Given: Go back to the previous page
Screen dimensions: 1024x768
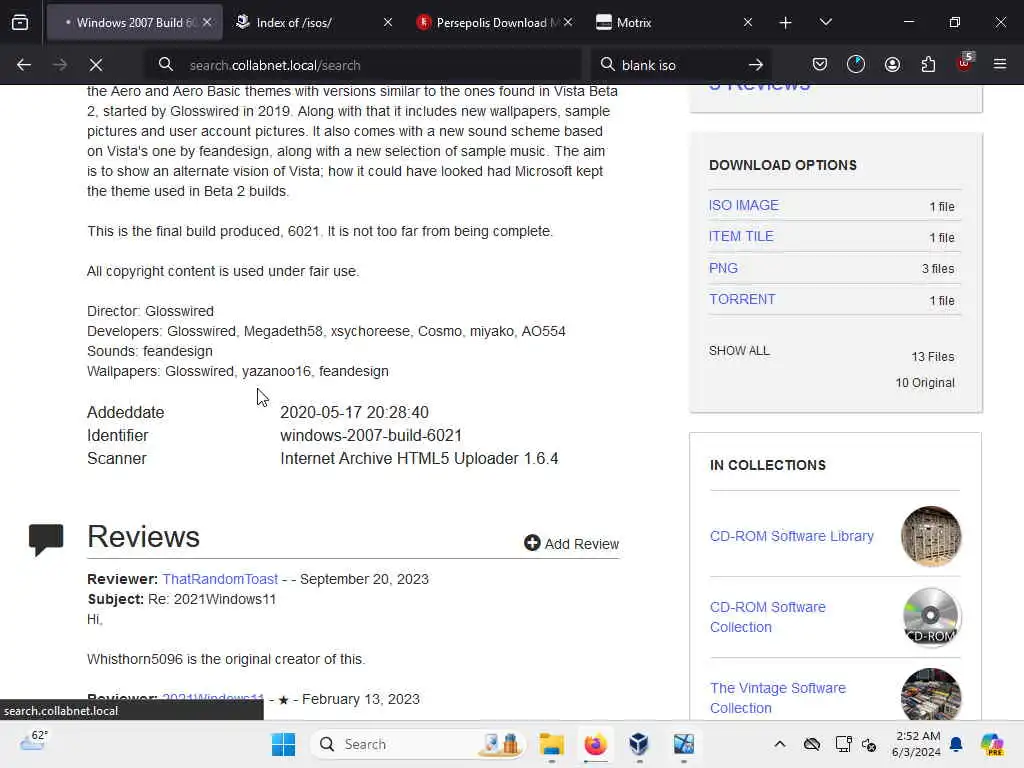Looking at the screenshot, I should pos(24,65).
